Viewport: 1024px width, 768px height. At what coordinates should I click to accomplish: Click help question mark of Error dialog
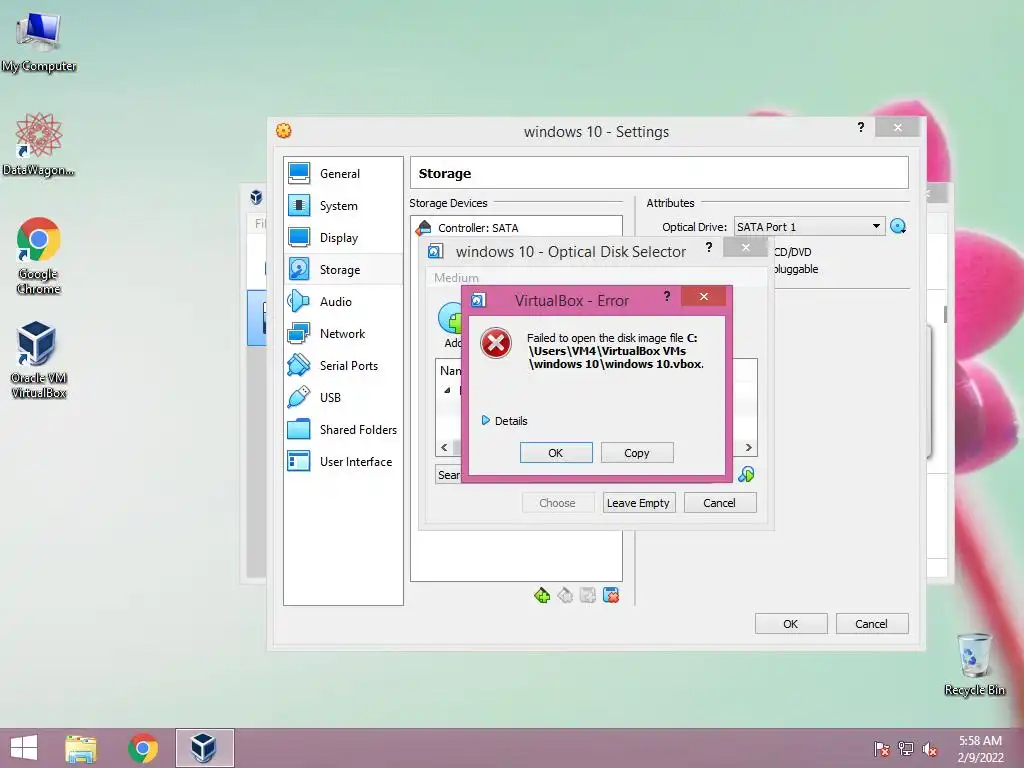pyautogui.click(x=667, y=296)
